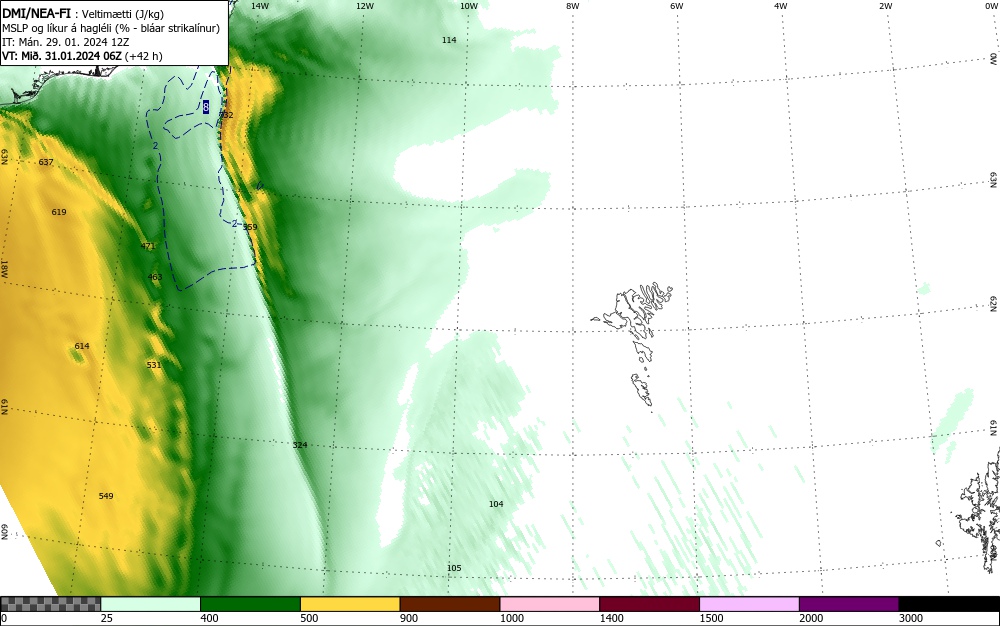Viewport: 1000px width, 626px height.
Task: Click the "DMI/NEA-FI" title text
Action: [x=36, y=13]
